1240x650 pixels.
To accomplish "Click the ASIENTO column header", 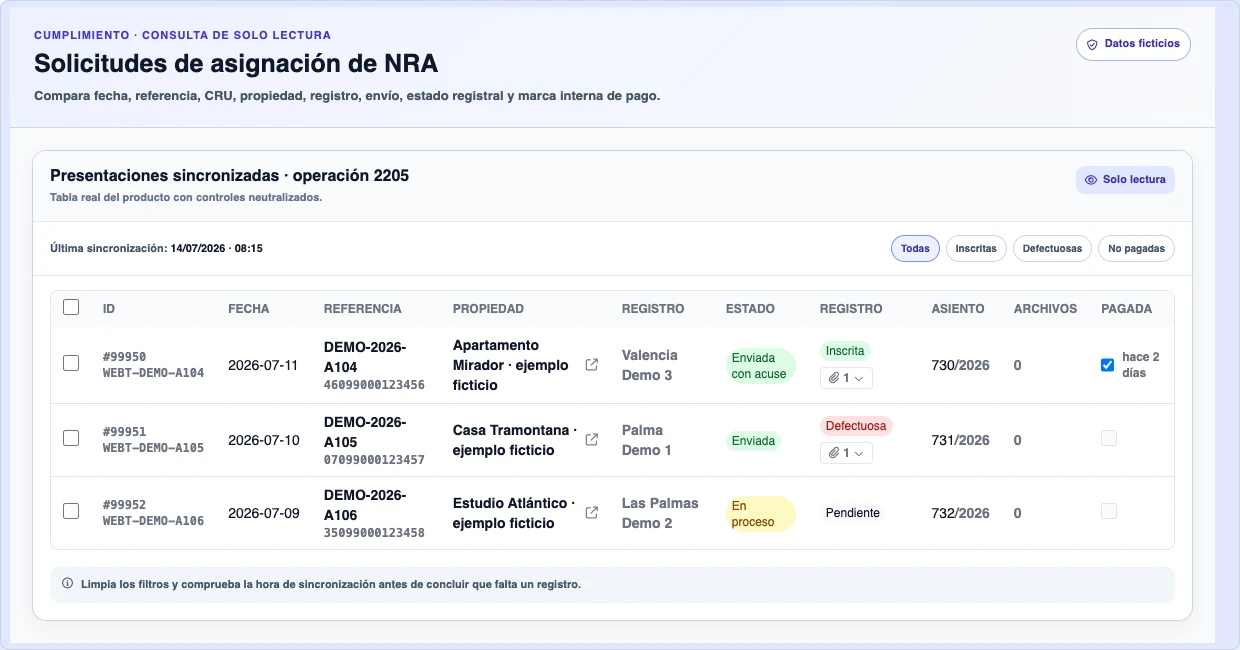I will click(x=958, y=309).
